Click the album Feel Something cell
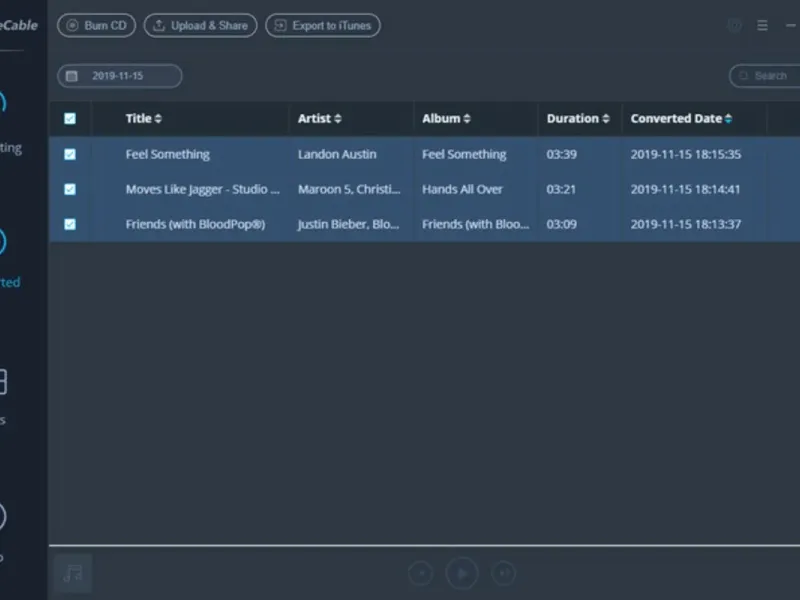The height and width of the screenshot is (600, 800). [464, 154]
